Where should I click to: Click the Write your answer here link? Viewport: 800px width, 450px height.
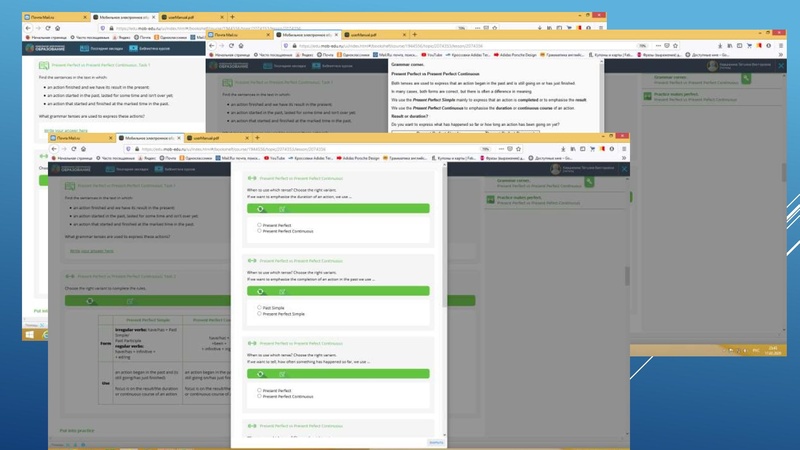coord(87,250)
